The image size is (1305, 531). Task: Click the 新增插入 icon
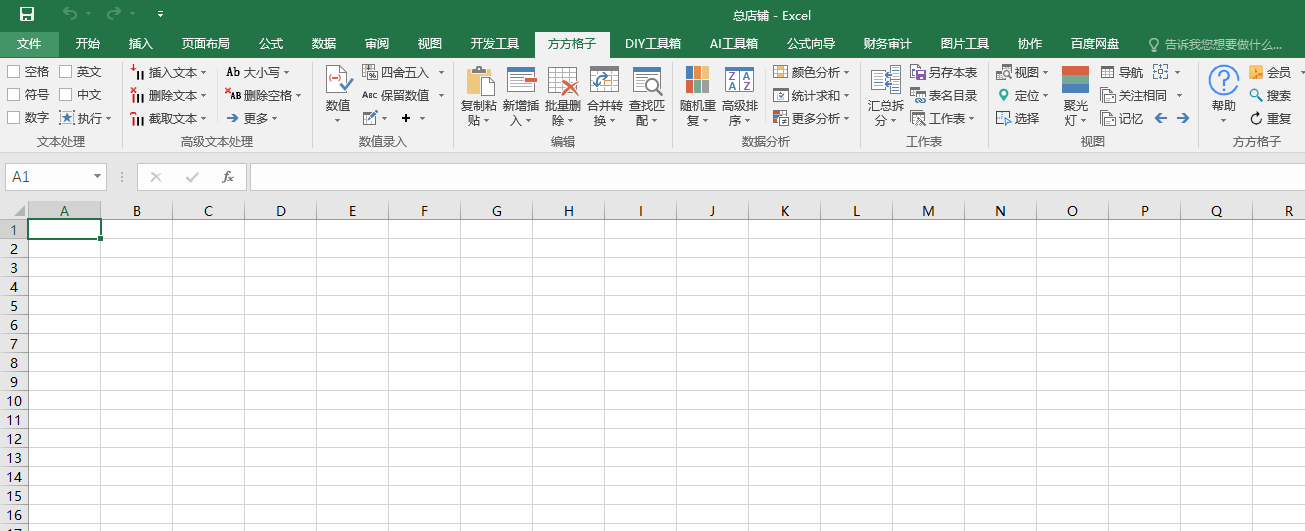(x=521, y=81)
